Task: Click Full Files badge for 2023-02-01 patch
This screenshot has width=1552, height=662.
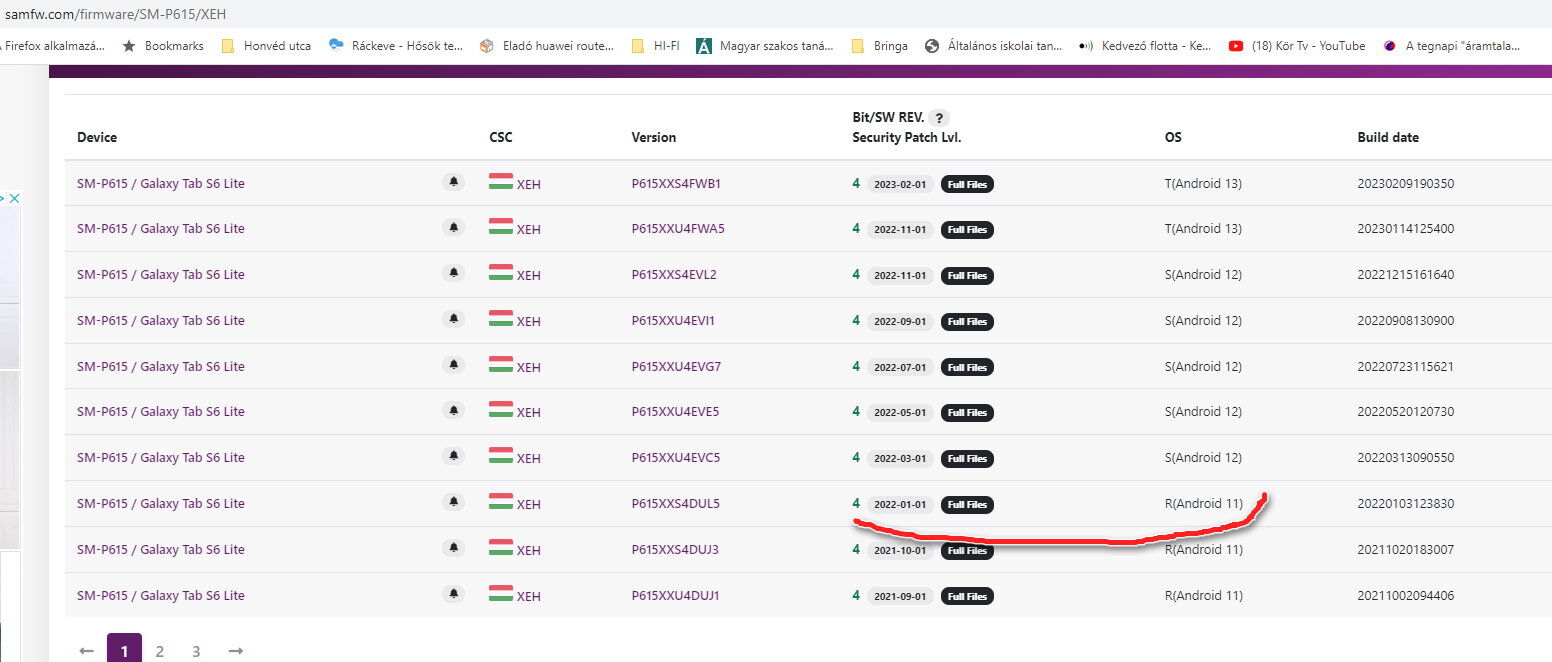Action: point(967,184)
